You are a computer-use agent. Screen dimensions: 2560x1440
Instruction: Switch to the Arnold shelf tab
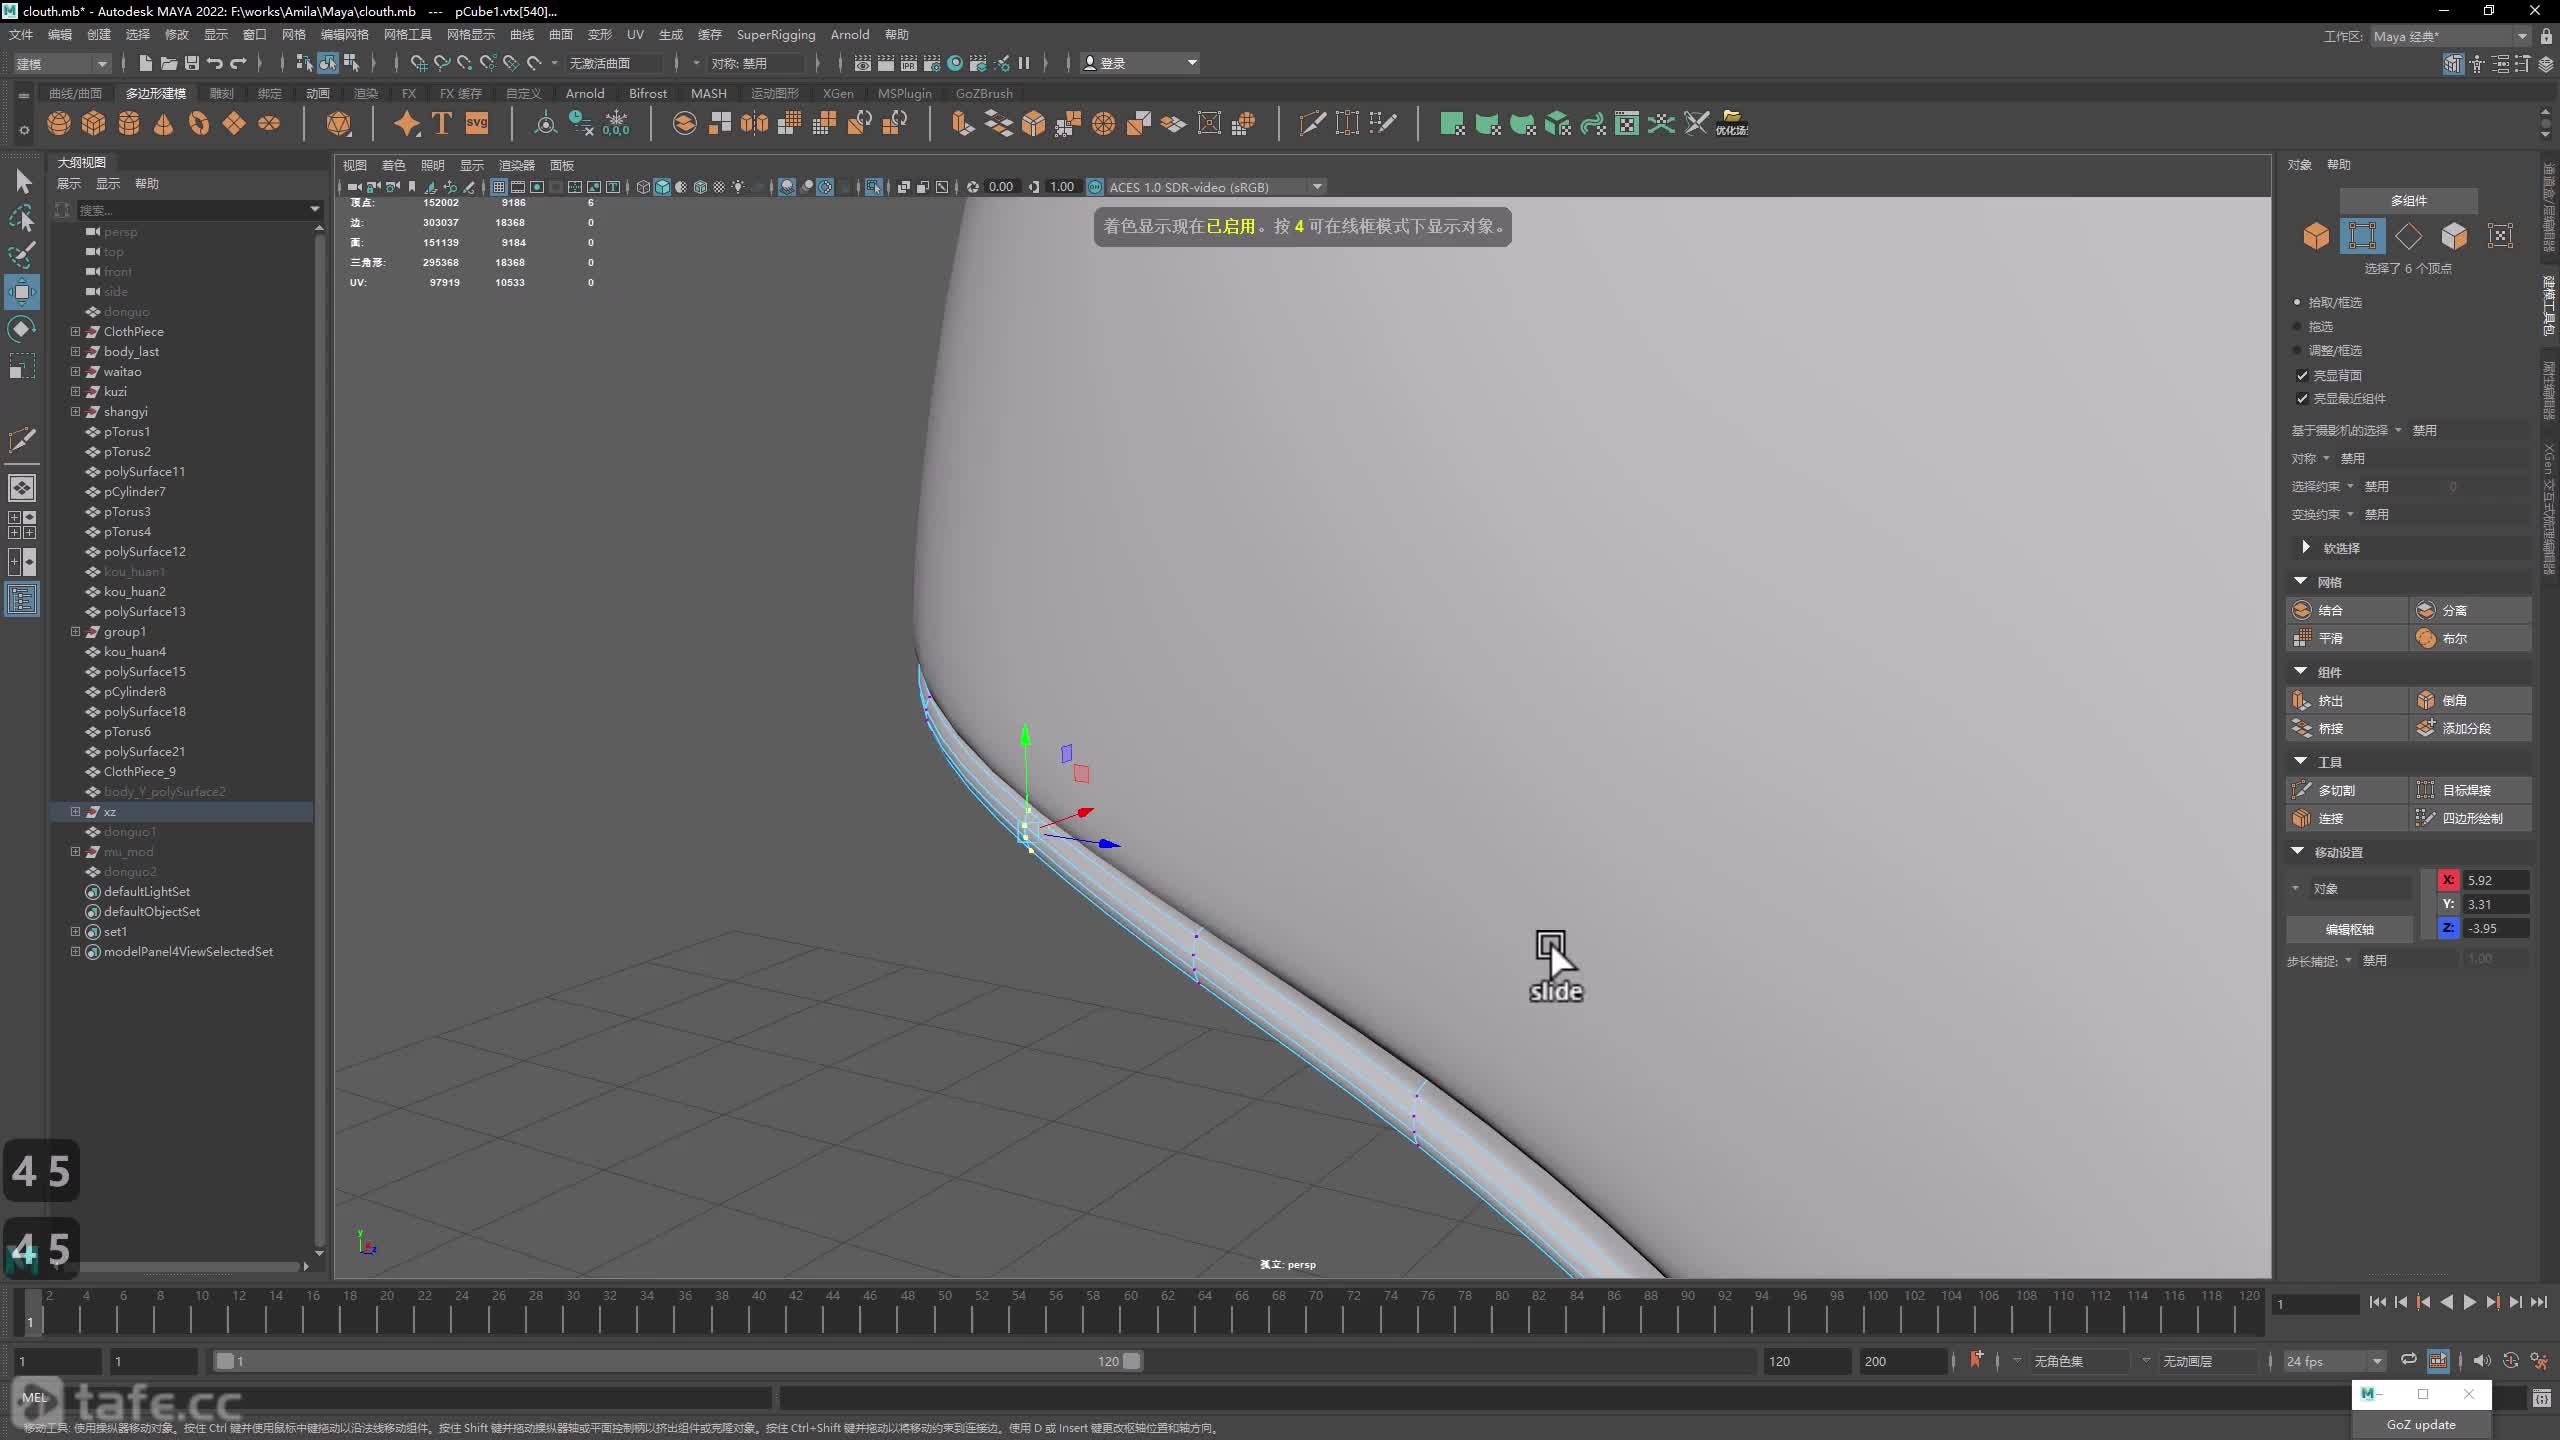click(585, 93)
